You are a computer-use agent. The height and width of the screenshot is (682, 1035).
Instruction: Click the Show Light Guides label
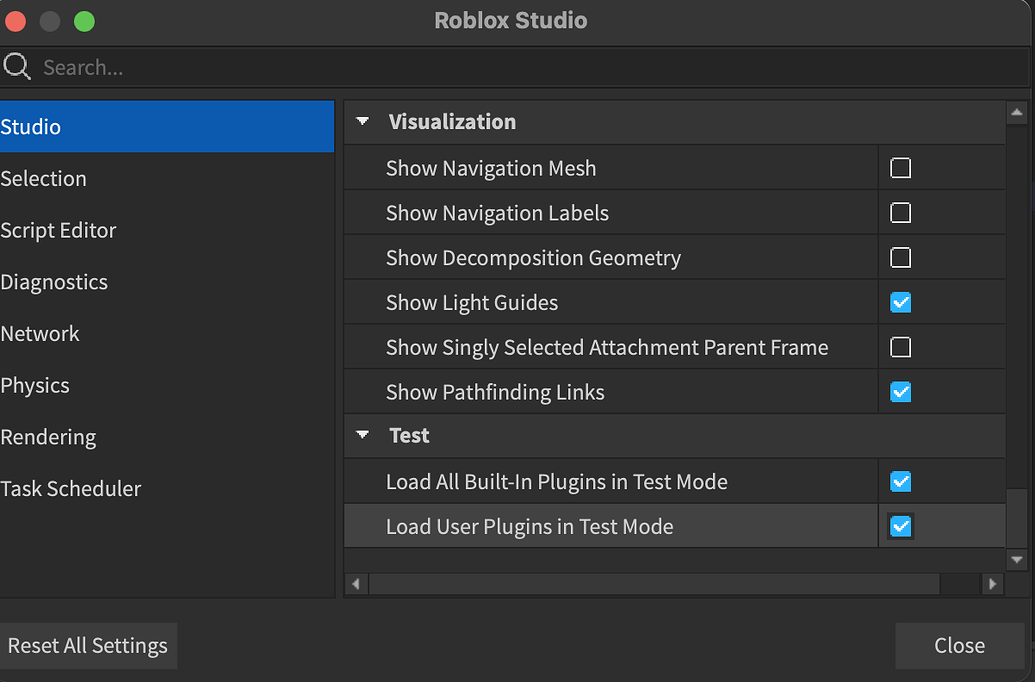pos(472,303)
